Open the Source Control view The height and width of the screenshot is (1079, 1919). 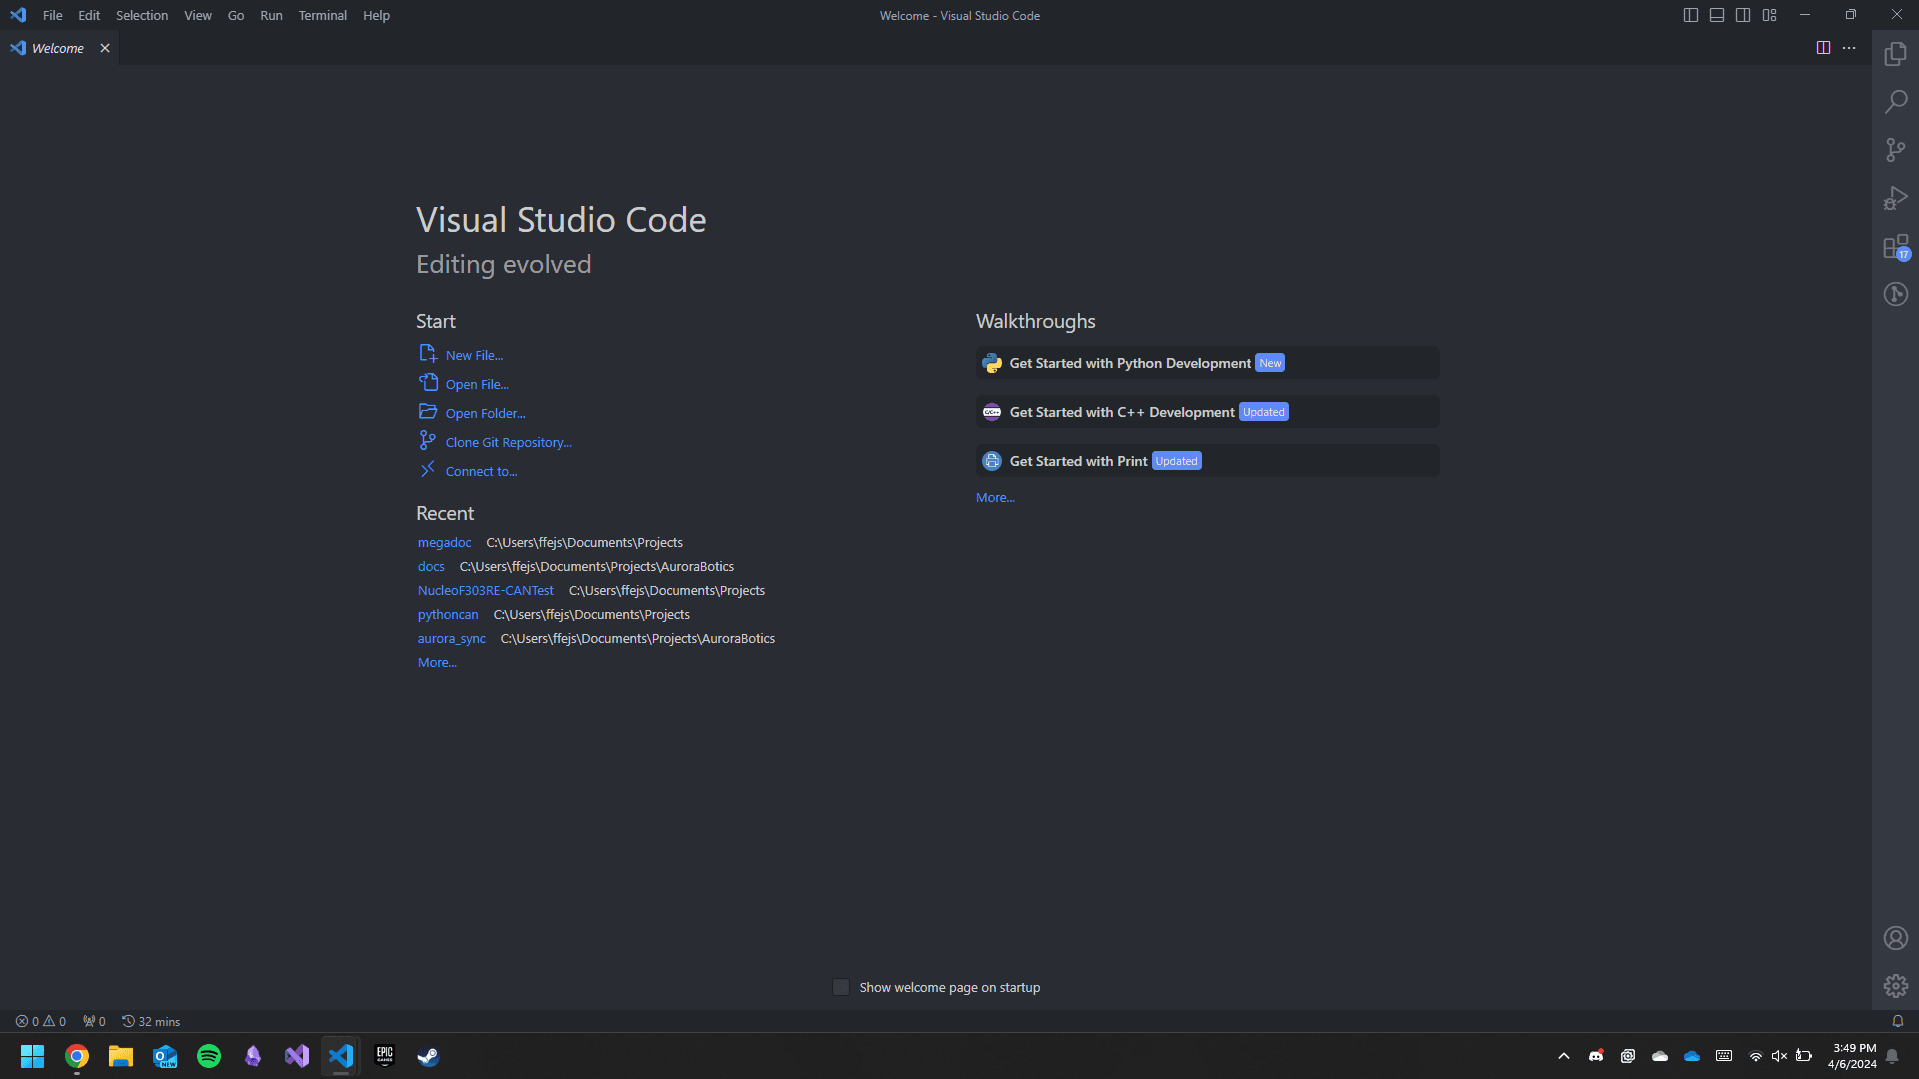click(x=1895, y=149)
